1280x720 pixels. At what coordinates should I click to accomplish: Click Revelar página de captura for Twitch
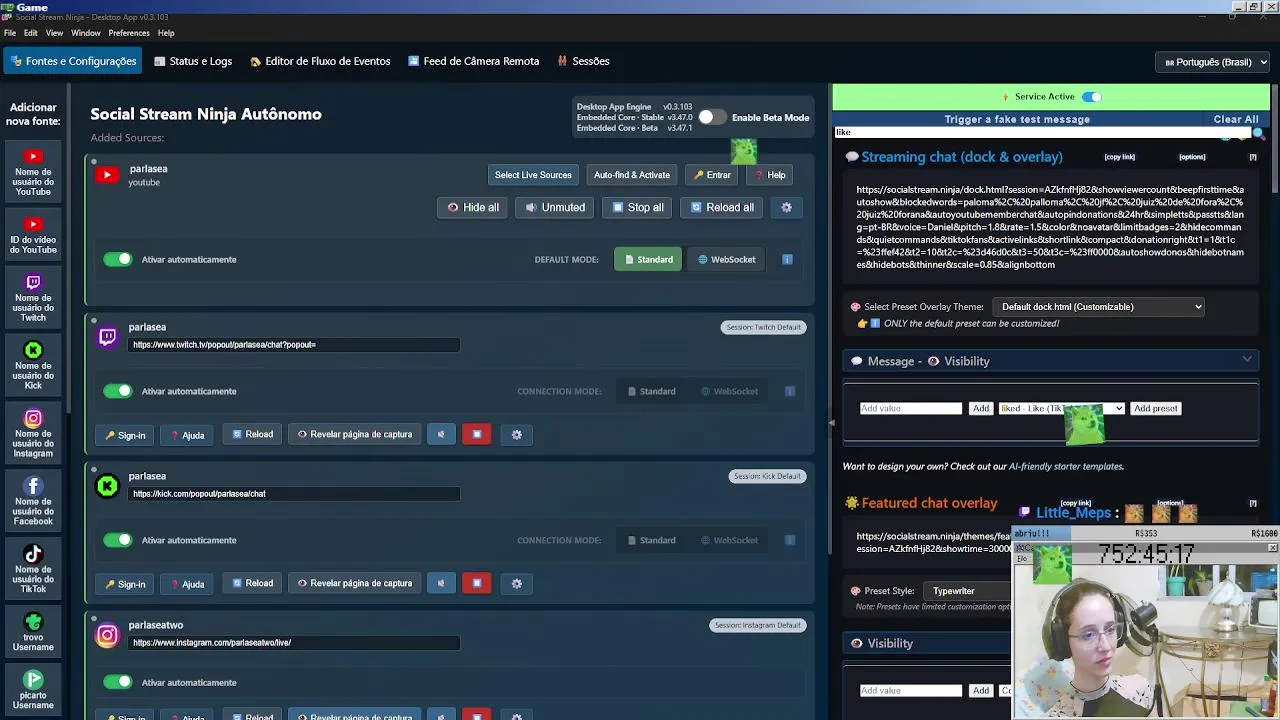(x=354, y=434)
